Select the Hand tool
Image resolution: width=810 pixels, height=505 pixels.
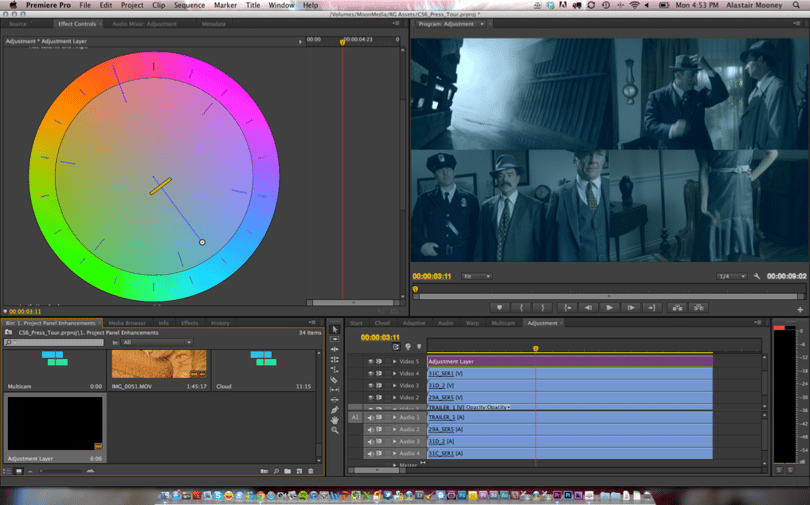click(x=334, y=420)
